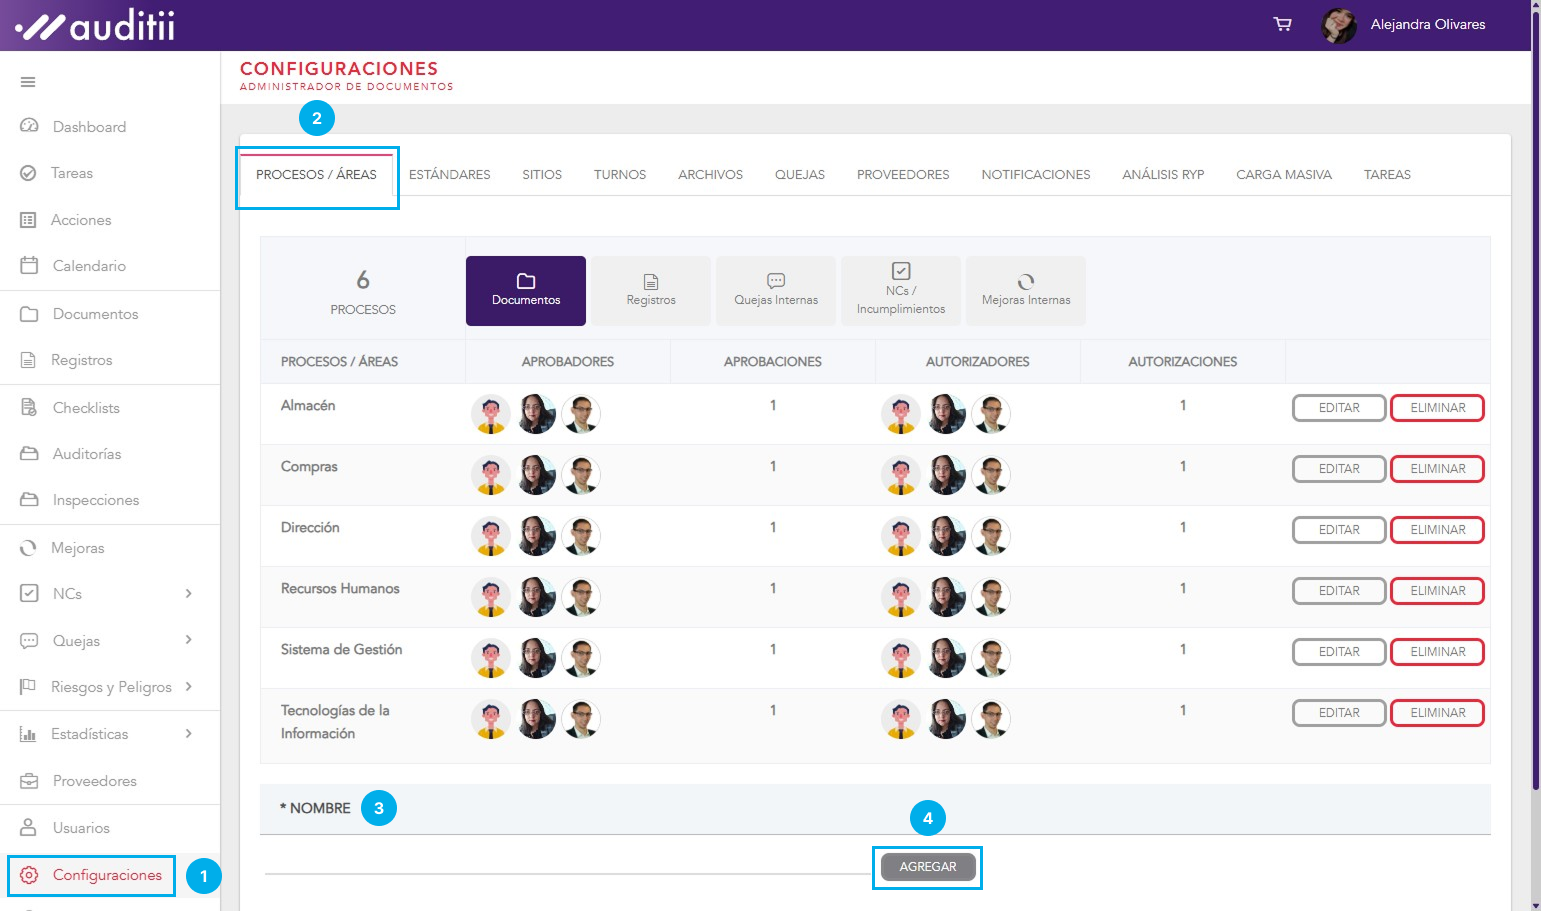Switch to the ESTÁNDARES tab

(449, 174)
